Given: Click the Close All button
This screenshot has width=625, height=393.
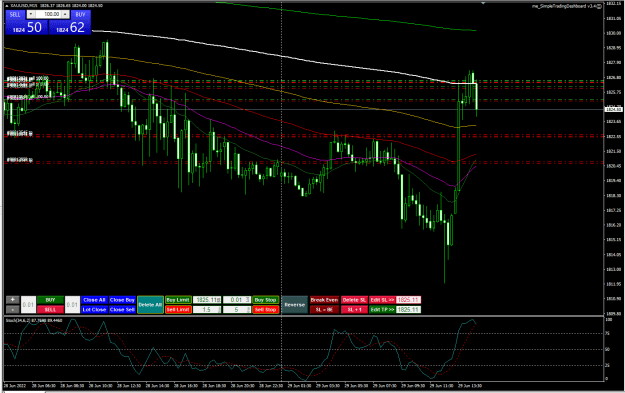Looking at the screenshot, I should 94,300.
